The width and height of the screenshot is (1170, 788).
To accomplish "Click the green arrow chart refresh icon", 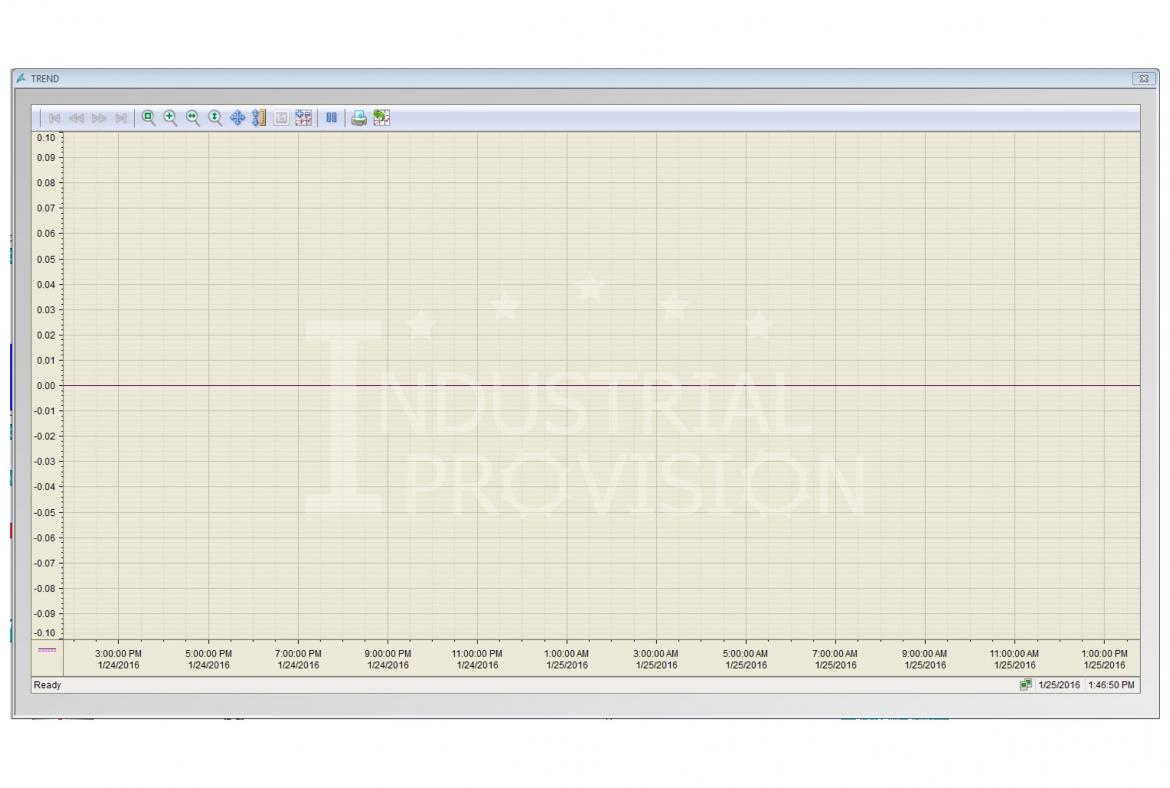I will pyautogui.click(x=381, y=118).
